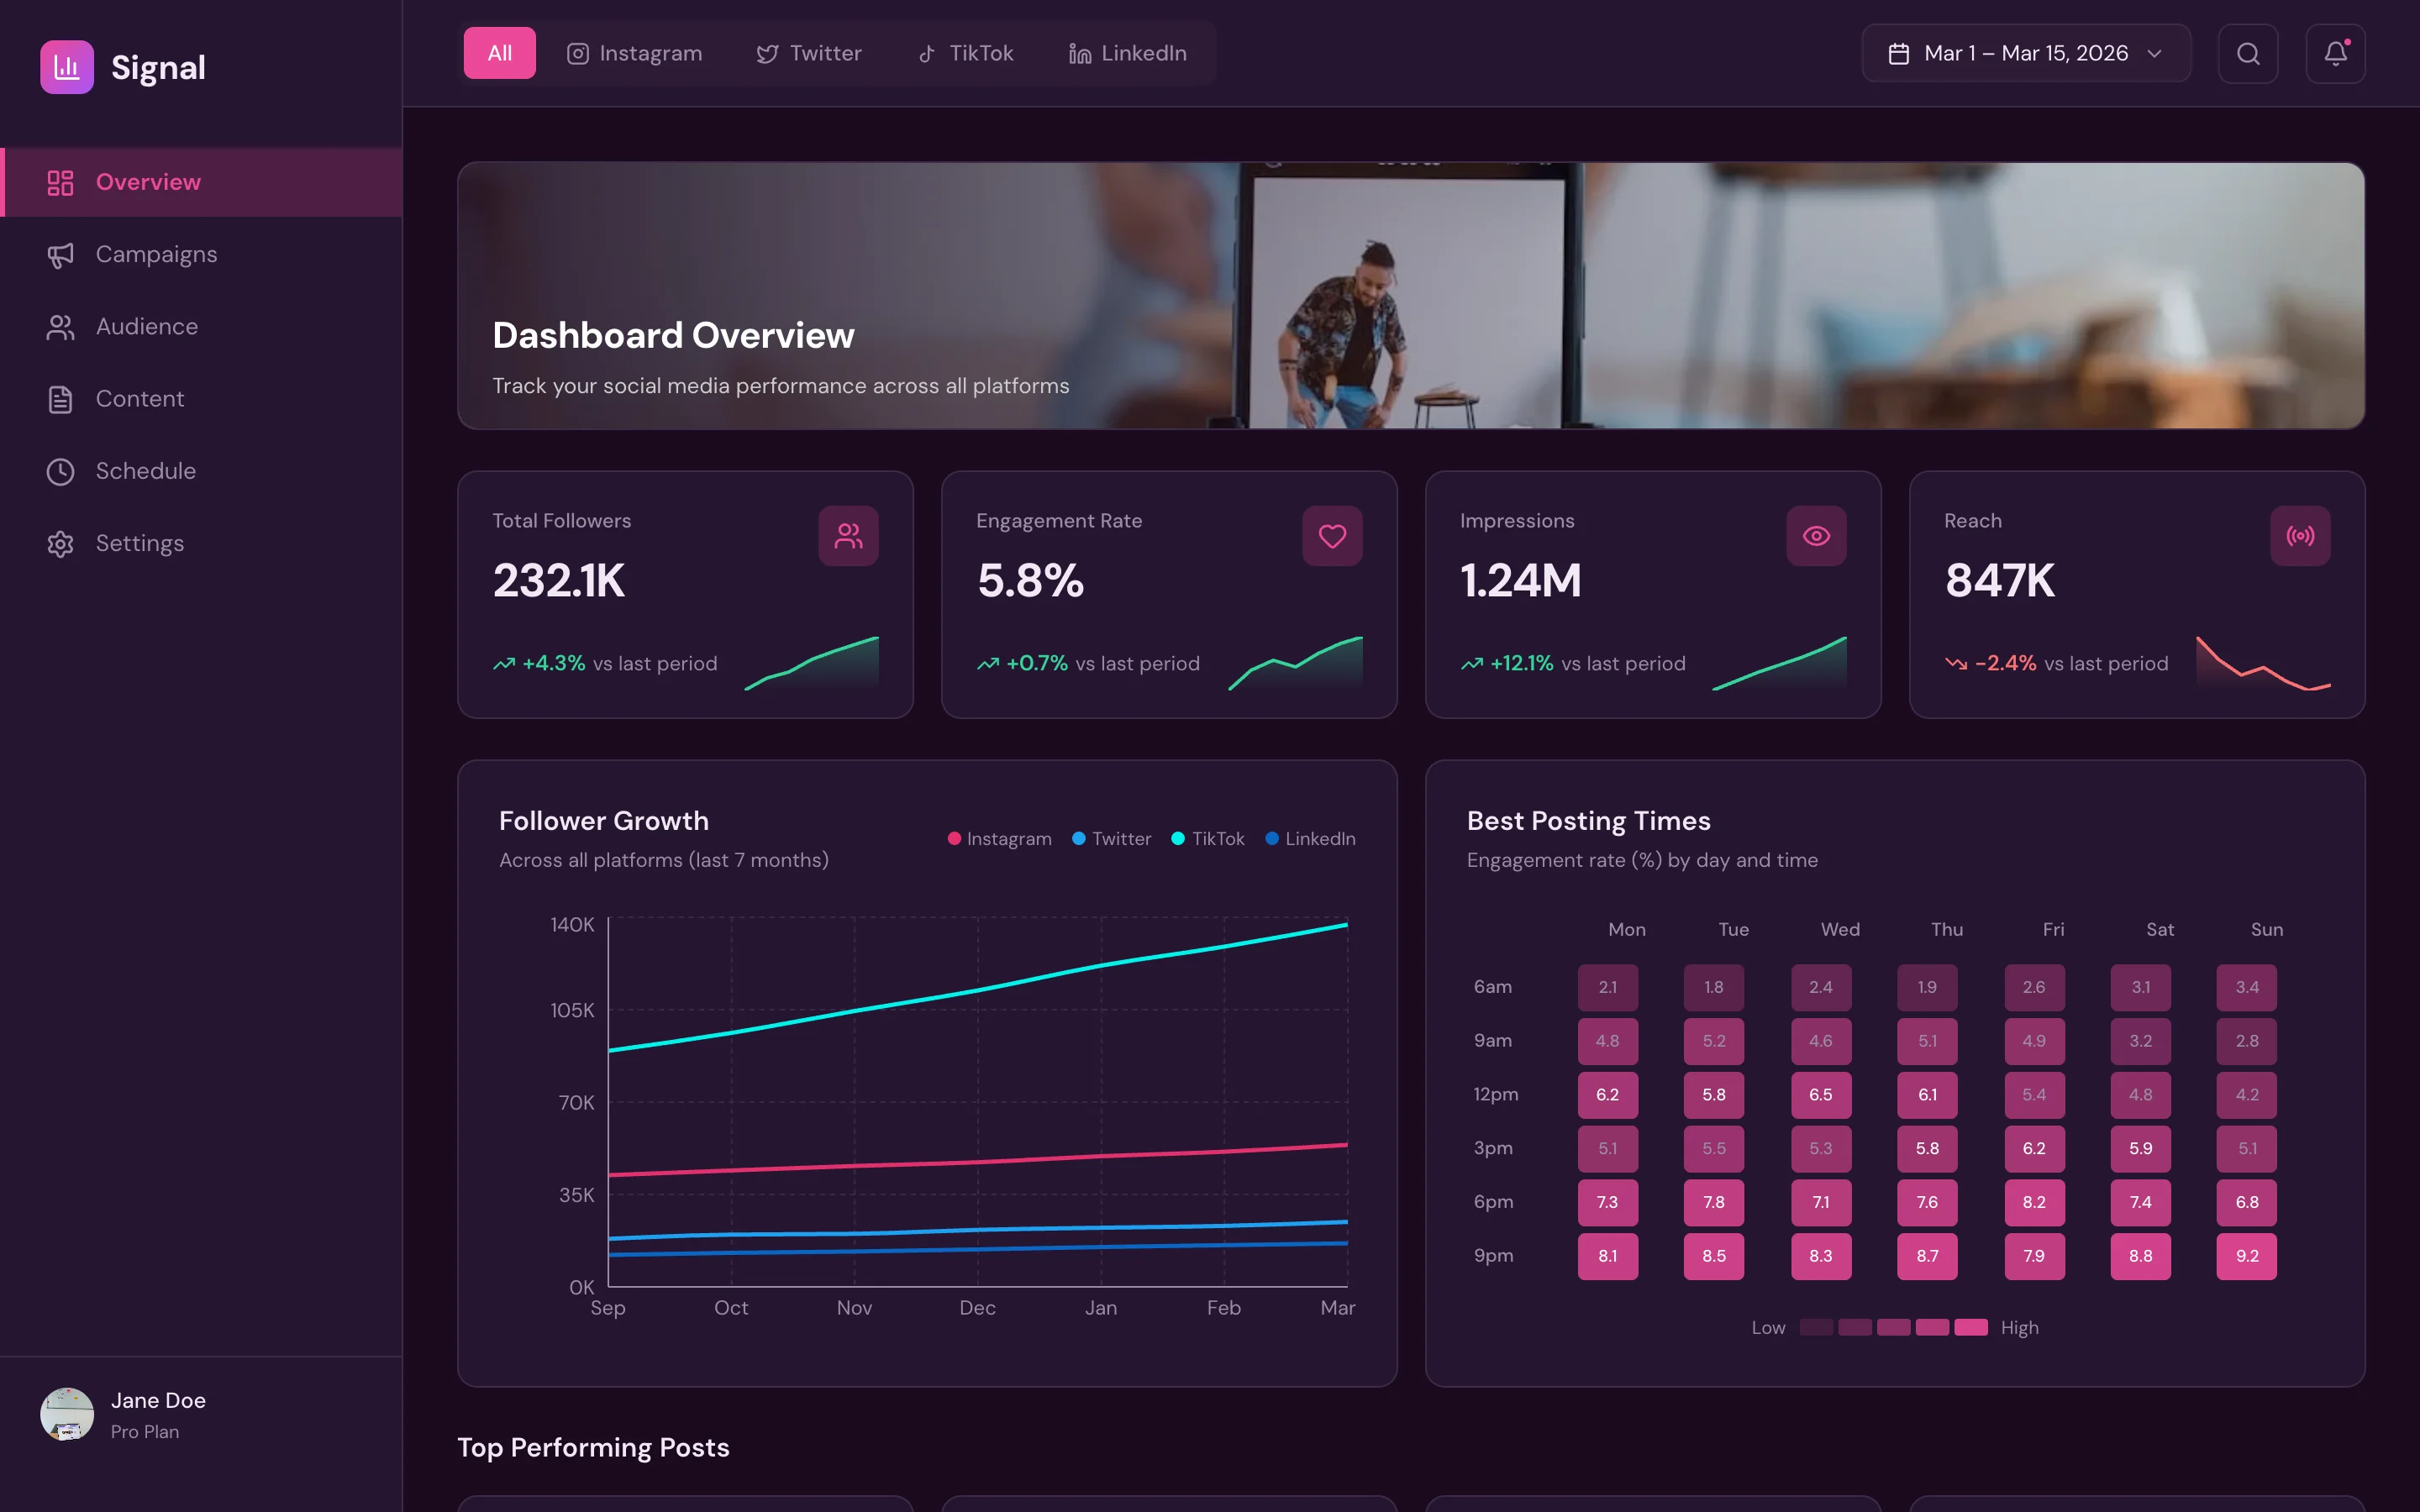Select the All platforms tab

click(x=499, y=53)
